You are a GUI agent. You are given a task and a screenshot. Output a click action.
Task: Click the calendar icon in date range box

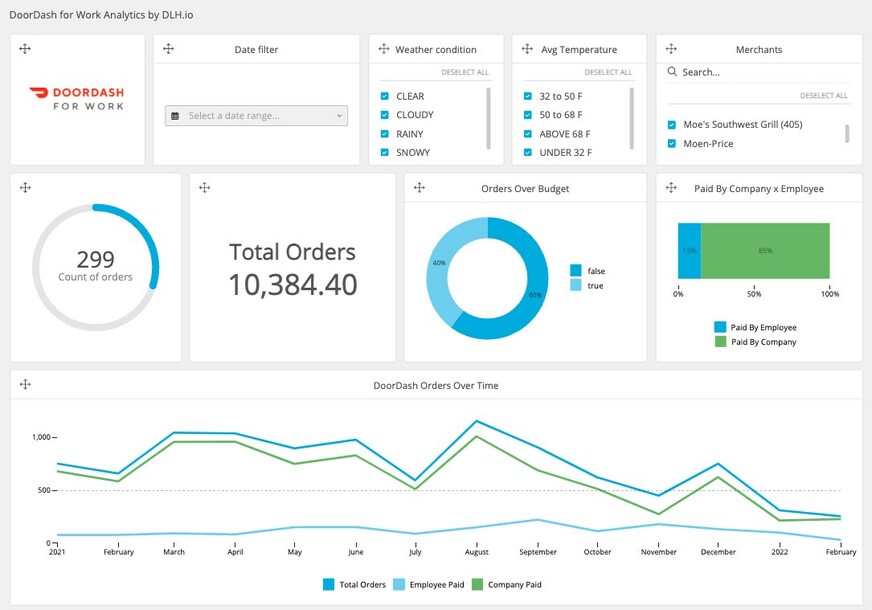175,116
